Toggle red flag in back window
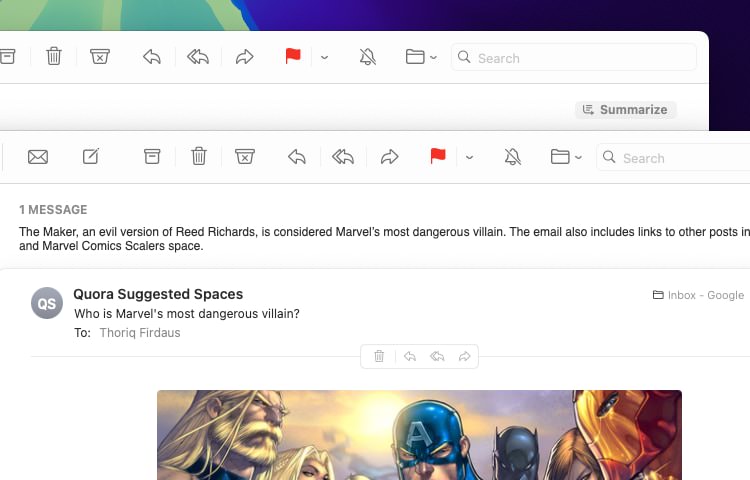This screenshot has width=750, height=480. click(293, 56)
